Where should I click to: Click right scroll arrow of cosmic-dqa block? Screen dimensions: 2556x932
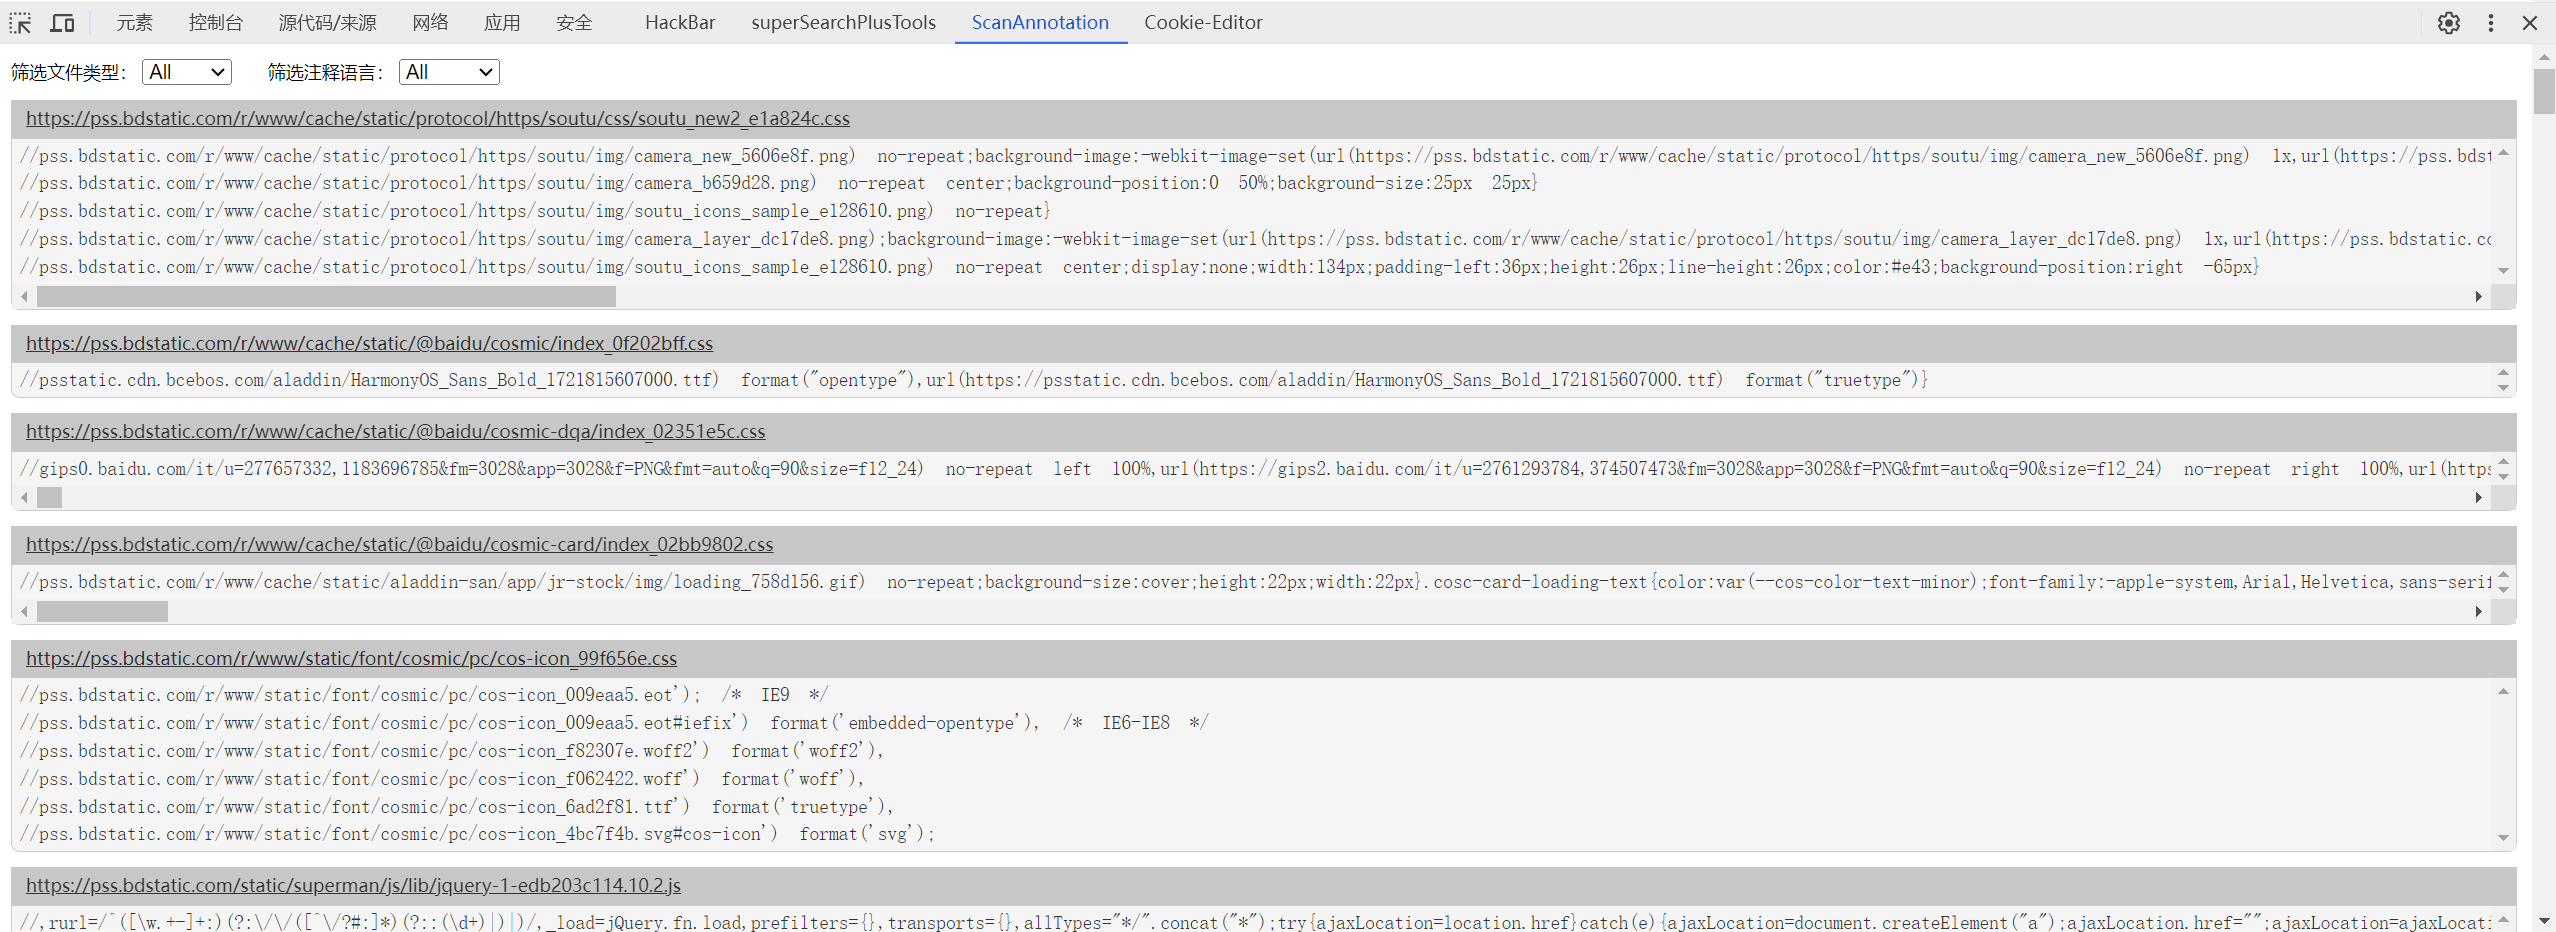(2478, 498)
